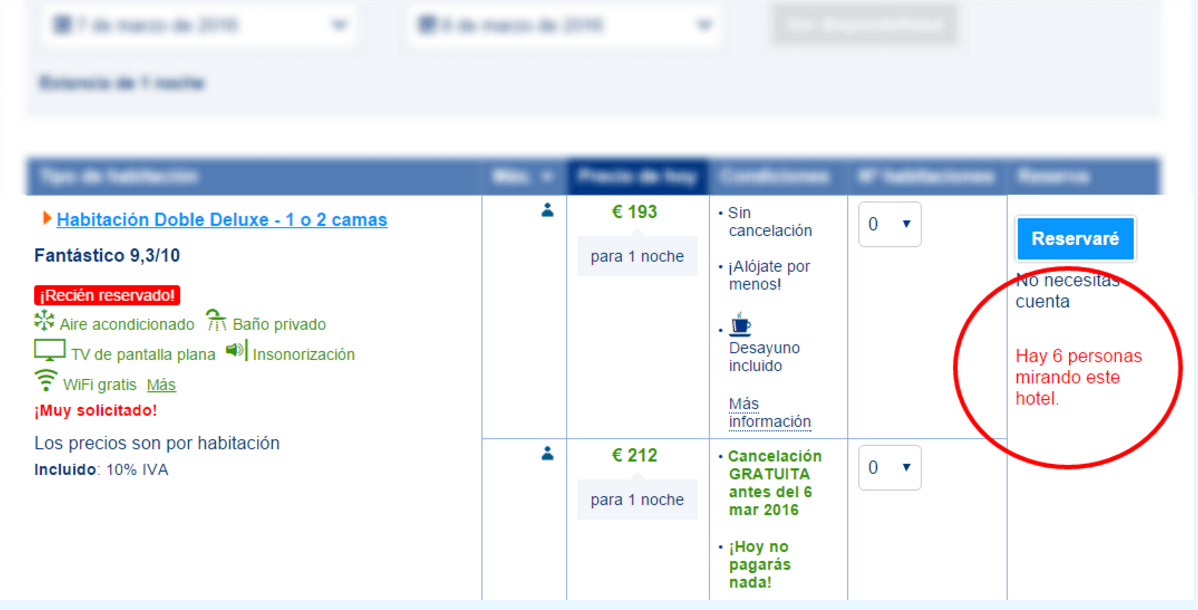Click the private bathroom shower icon
The width and height of the screenshot is (1198, 610).
(216, 321)
